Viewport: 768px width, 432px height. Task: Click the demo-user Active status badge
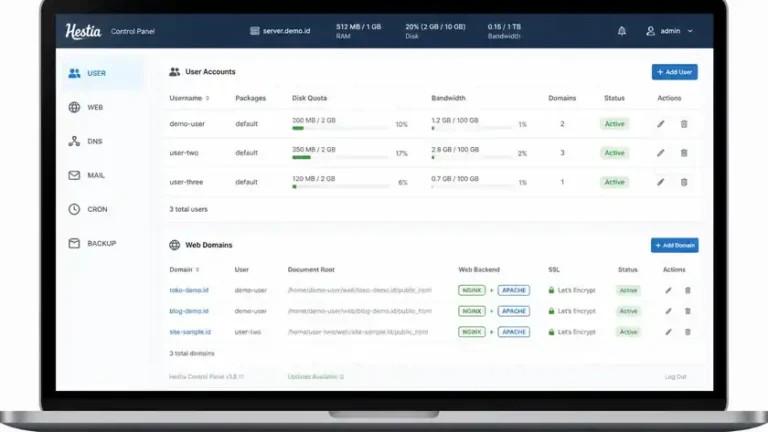tap(614, 124)
